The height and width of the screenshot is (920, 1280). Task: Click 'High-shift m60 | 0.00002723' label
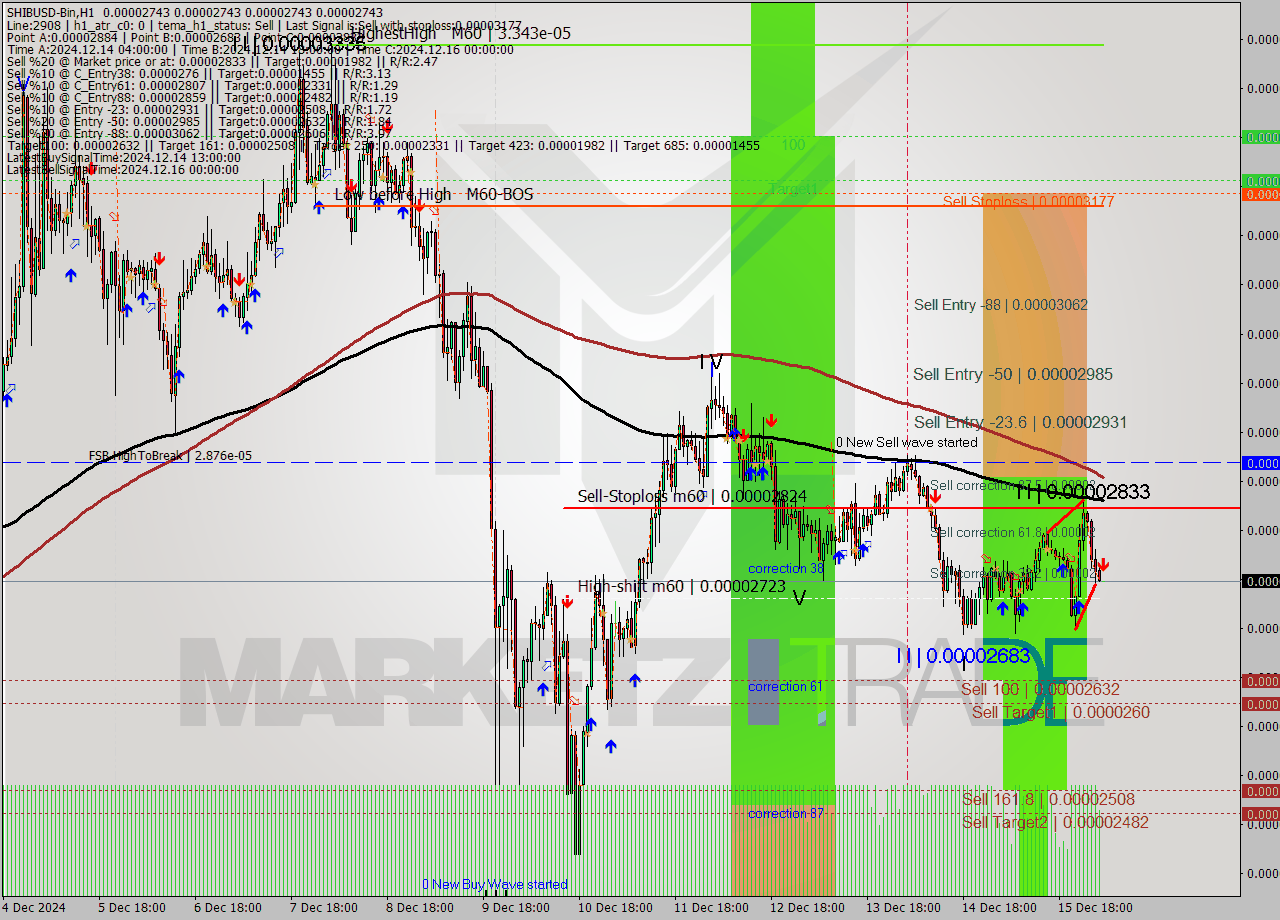click(682, 586)
